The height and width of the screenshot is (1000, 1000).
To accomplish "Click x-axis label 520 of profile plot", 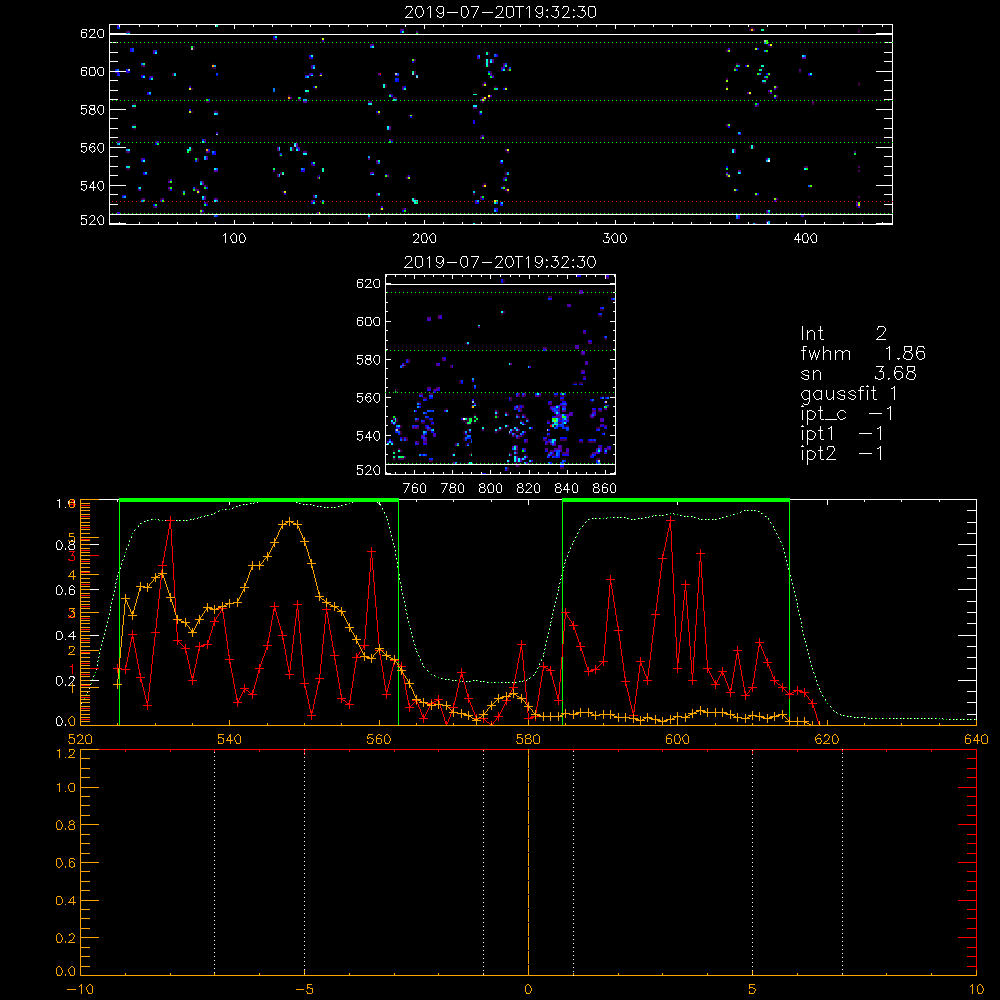I will 80,739.
